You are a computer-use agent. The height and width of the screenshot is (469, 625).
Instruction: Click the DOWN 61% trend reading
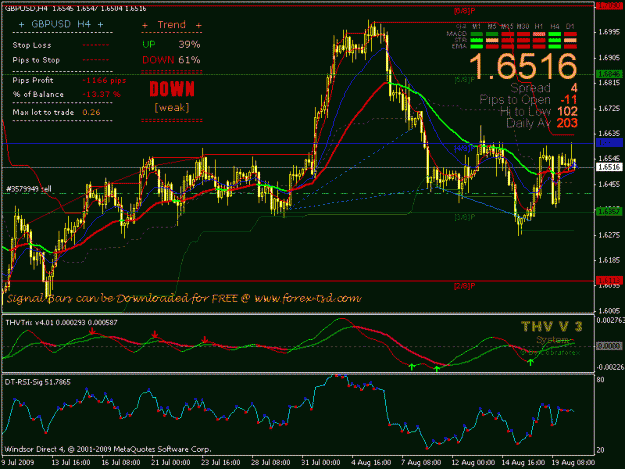pos(171,60)
